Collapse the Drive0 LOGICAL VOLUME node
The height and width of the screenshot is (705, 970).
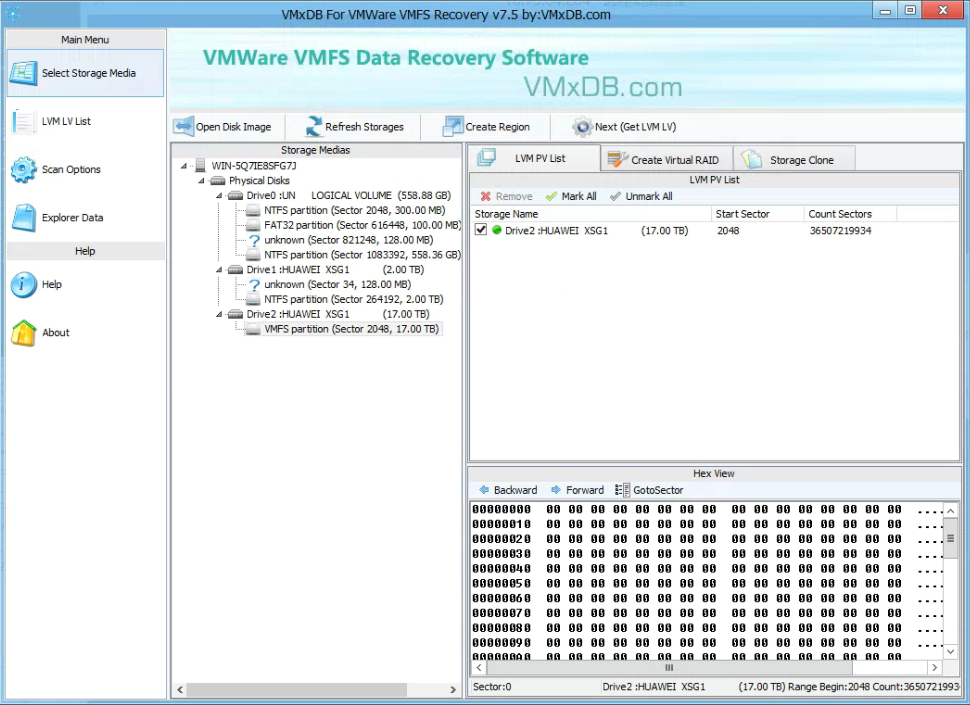[219, 195]
